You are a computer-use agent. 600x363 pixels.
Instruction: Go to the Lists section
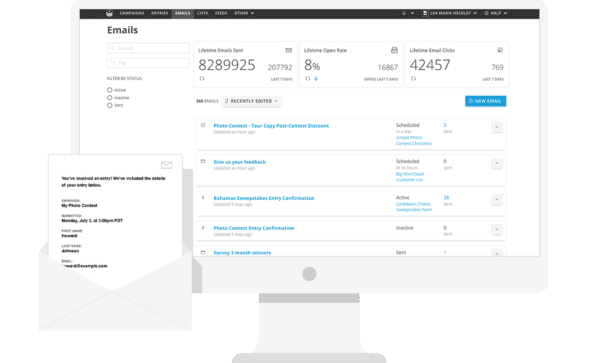202,13
